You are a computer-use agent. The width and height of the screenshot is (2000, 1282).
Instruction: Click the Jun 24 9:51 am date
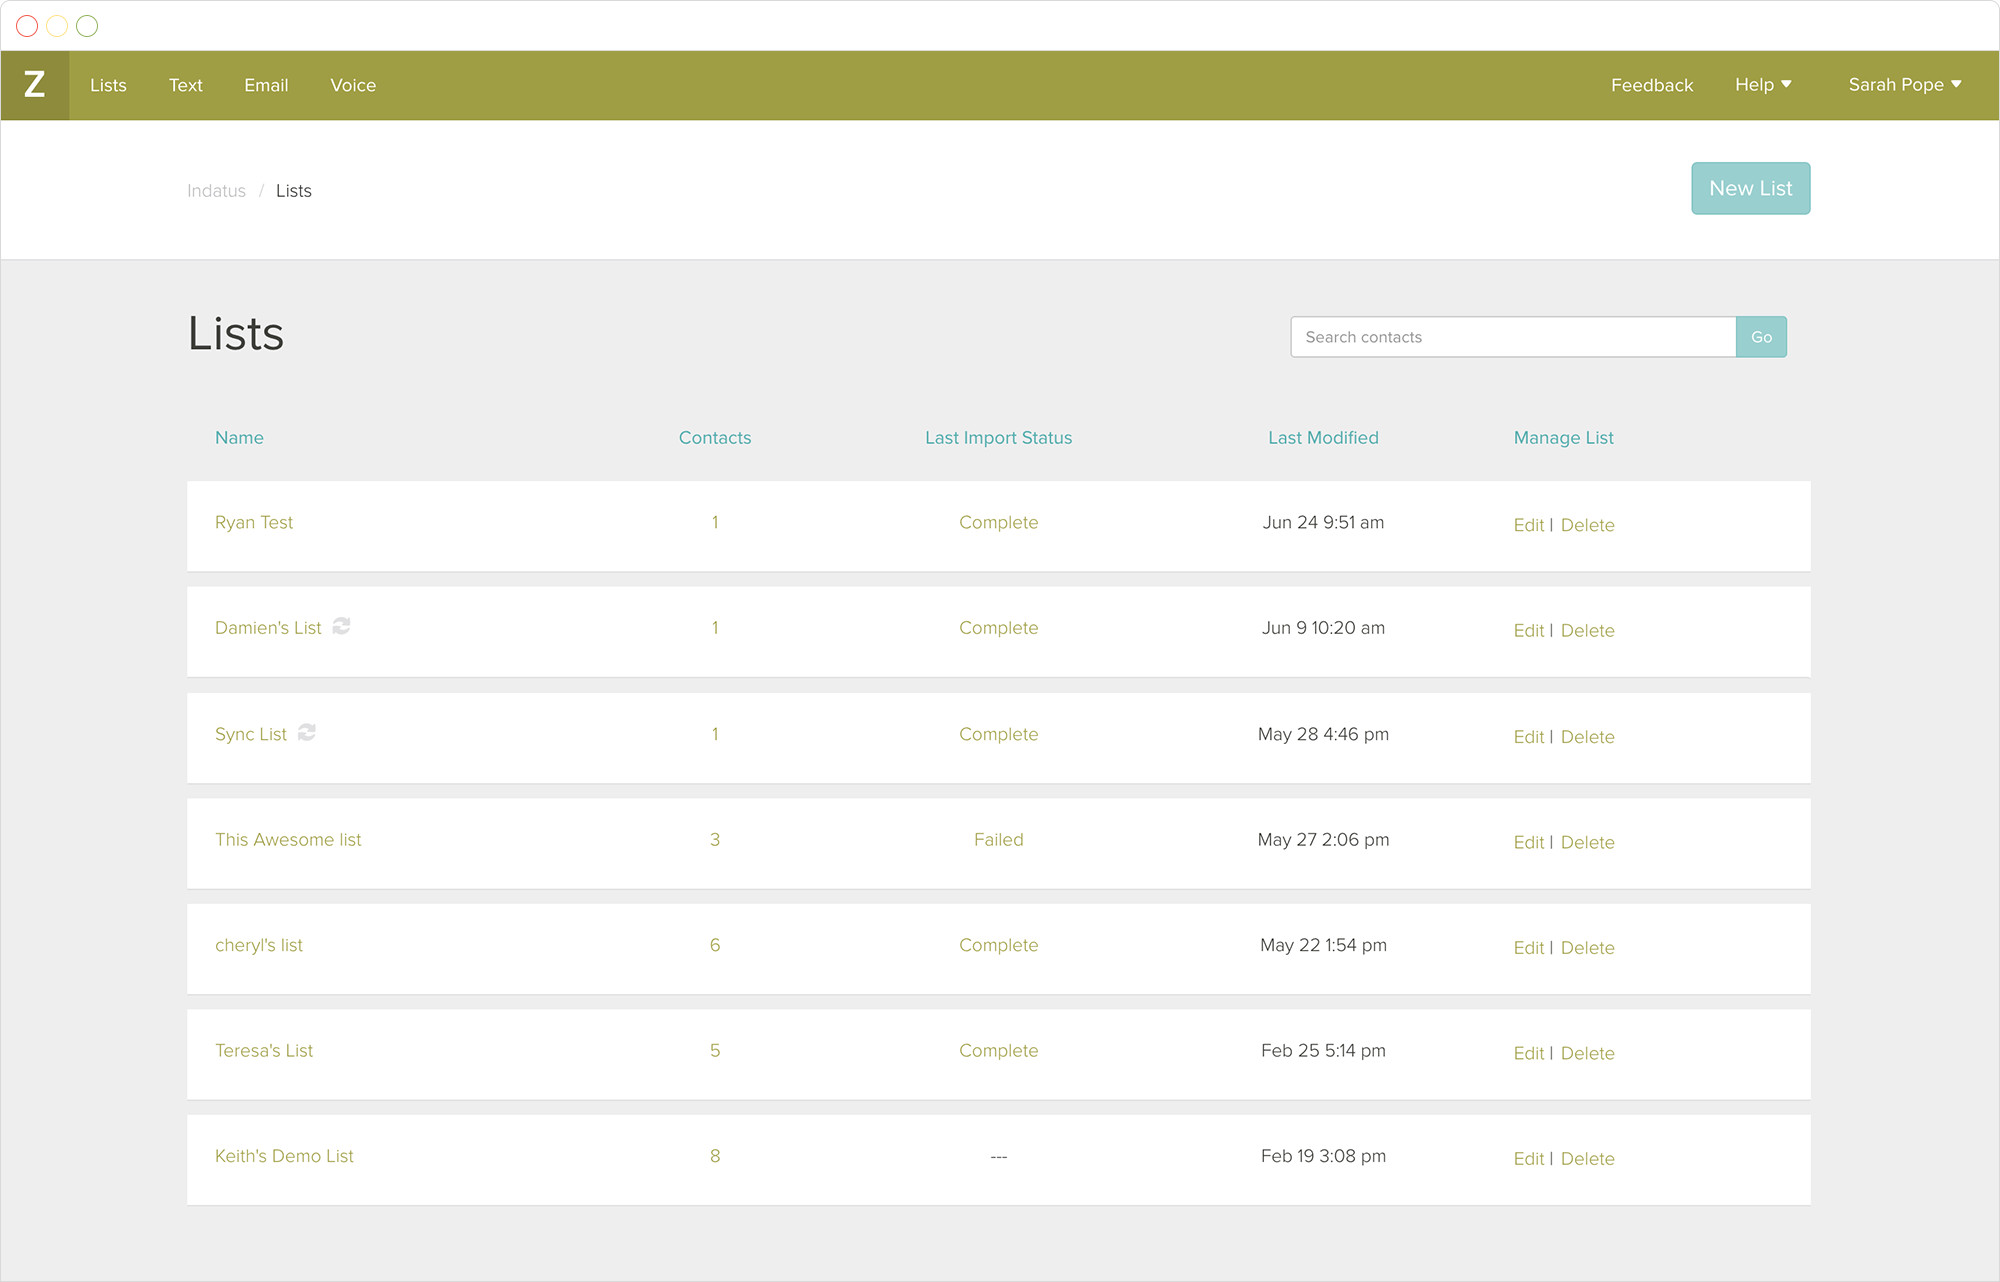click(1323, 522)
